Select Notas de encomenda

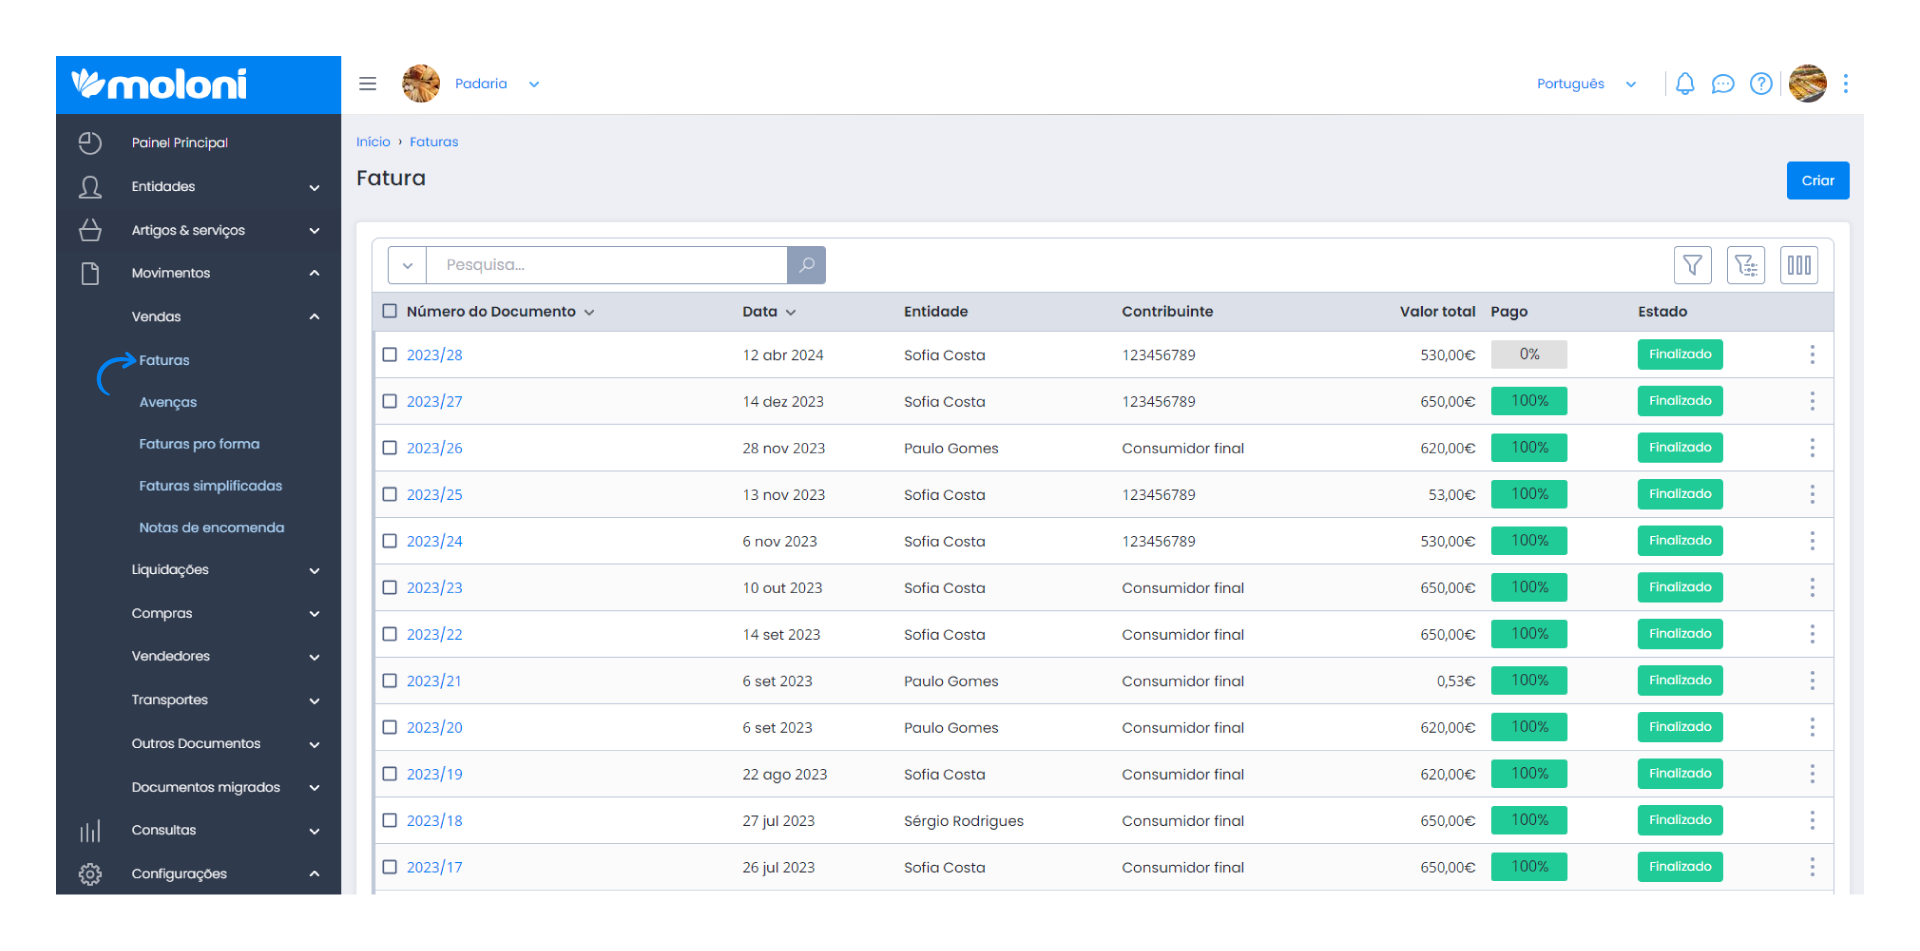[211, 528]
